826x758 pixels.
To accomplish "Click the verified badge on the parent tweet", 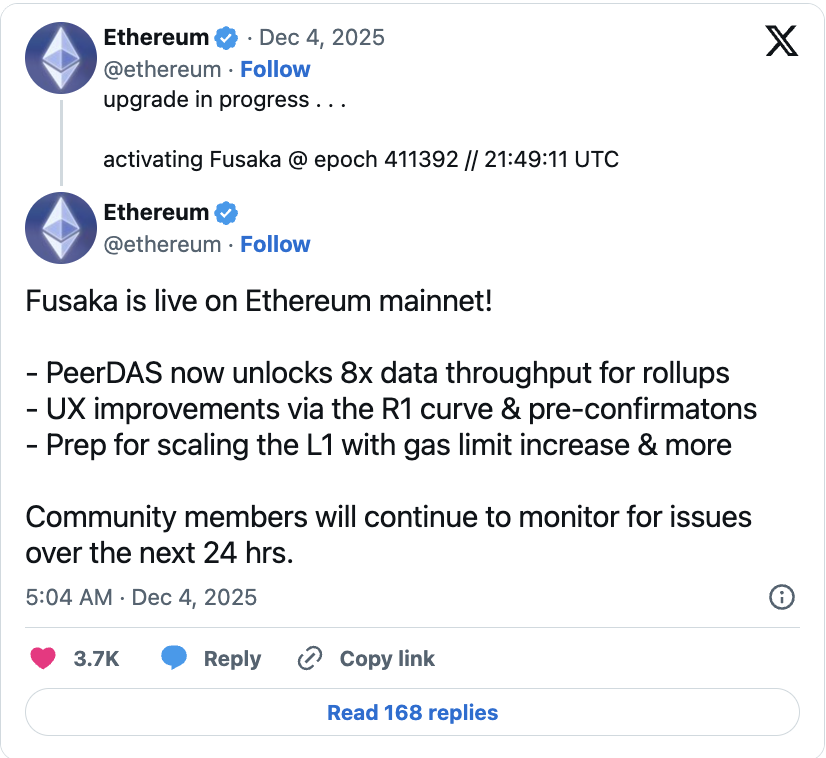I will (227, 38).
